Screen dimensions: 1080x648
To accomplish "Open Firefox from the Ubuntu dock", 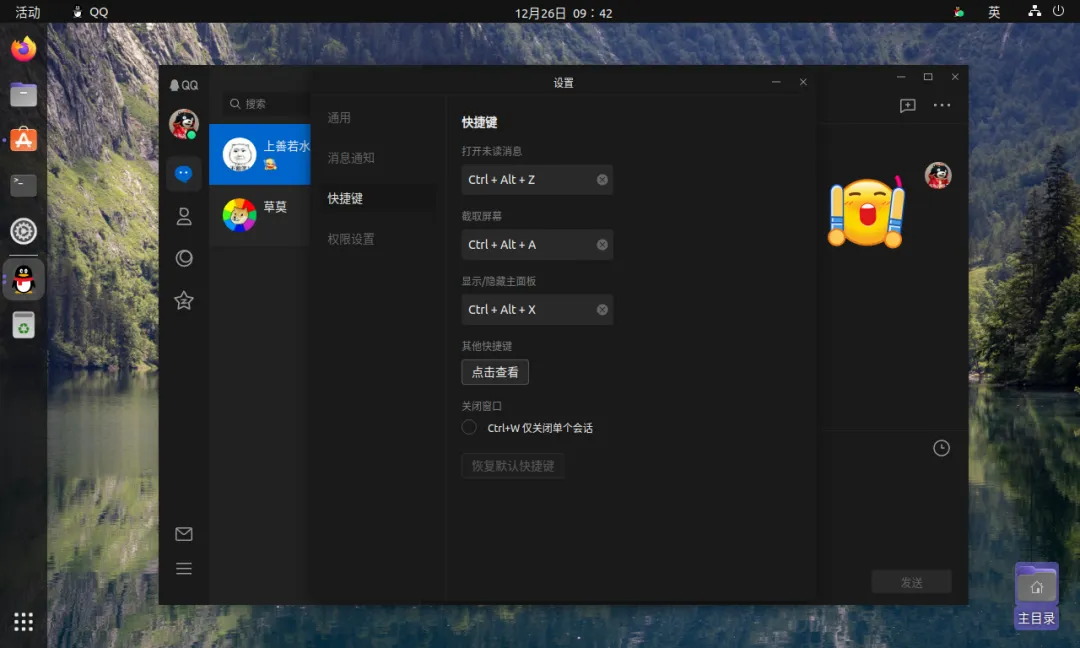I will click(23, 50).
